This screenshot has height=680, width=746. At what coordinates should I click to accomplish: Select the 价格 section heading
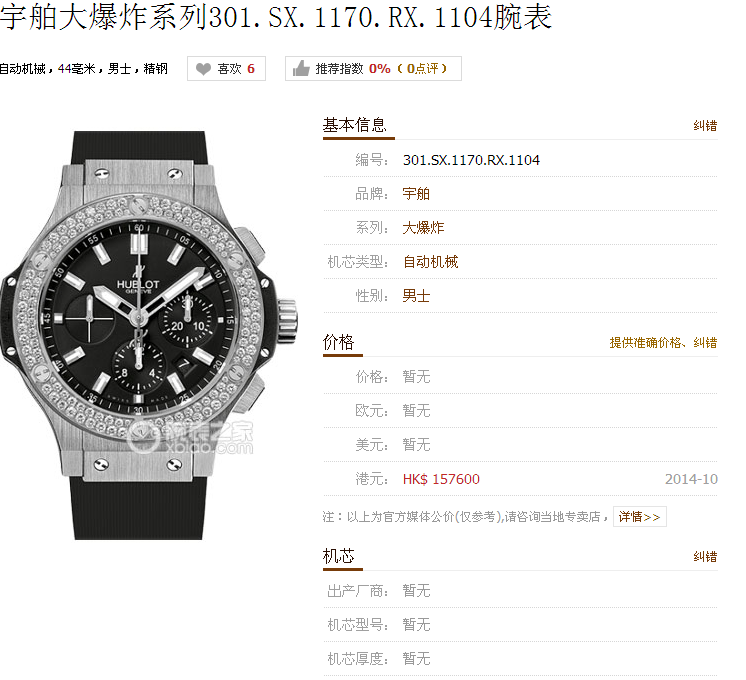(x=338, y=342)
